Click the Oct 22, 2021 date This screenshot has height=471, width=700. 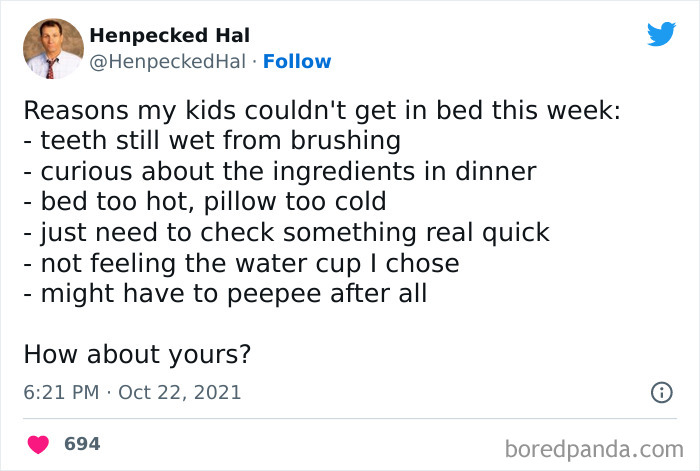tap(180, 392)
